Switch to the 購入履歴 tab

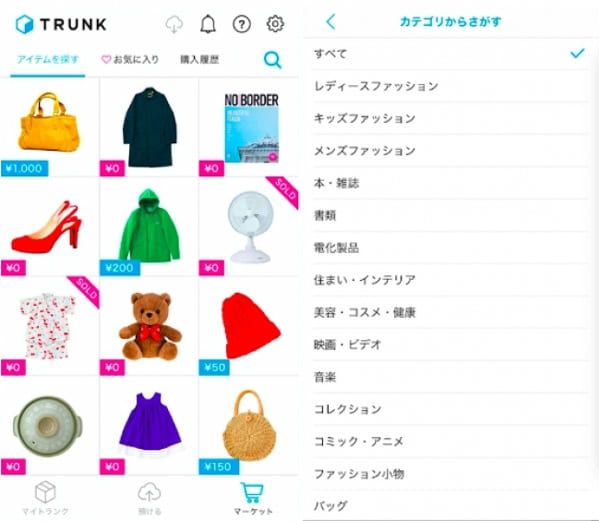click(200, 59)
